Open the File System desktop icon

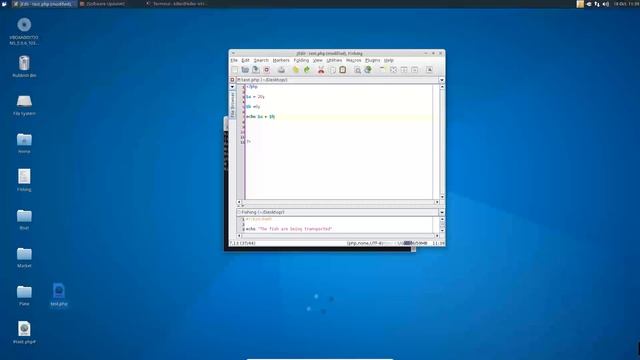pyautogui.click(x=24, y=105)
